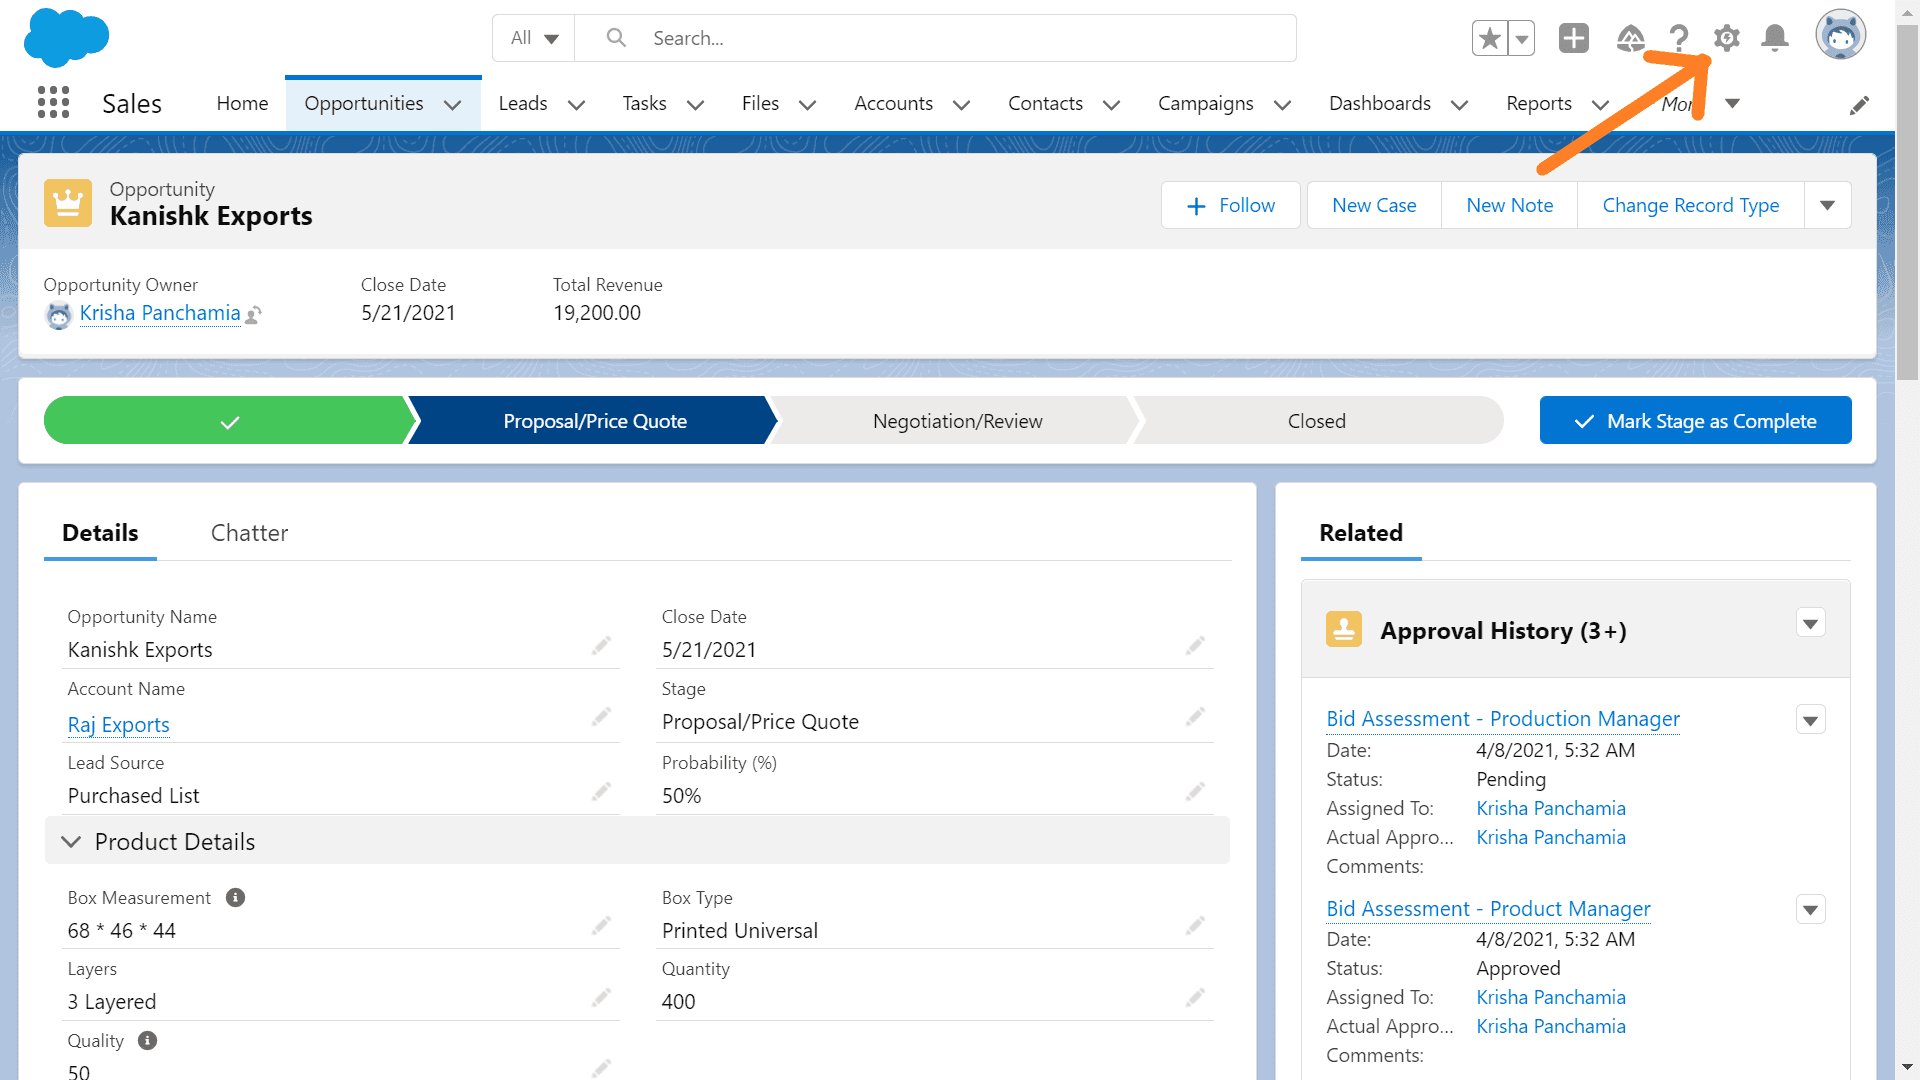The height and width of the screenshot is (1080, 1920).
Task: Show Quality field info tooltip icon
Action: click(x=147, y=1041)
